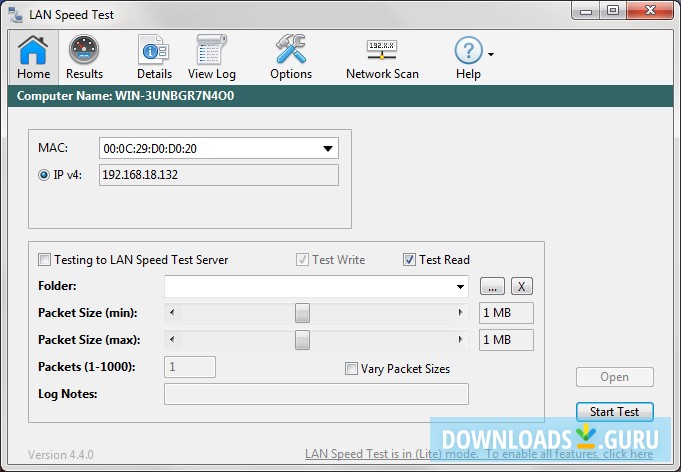Launch Network Scan tool
The height and width of the screenshot is (472, 681).
pyautogui.click(x=382, y=57)
